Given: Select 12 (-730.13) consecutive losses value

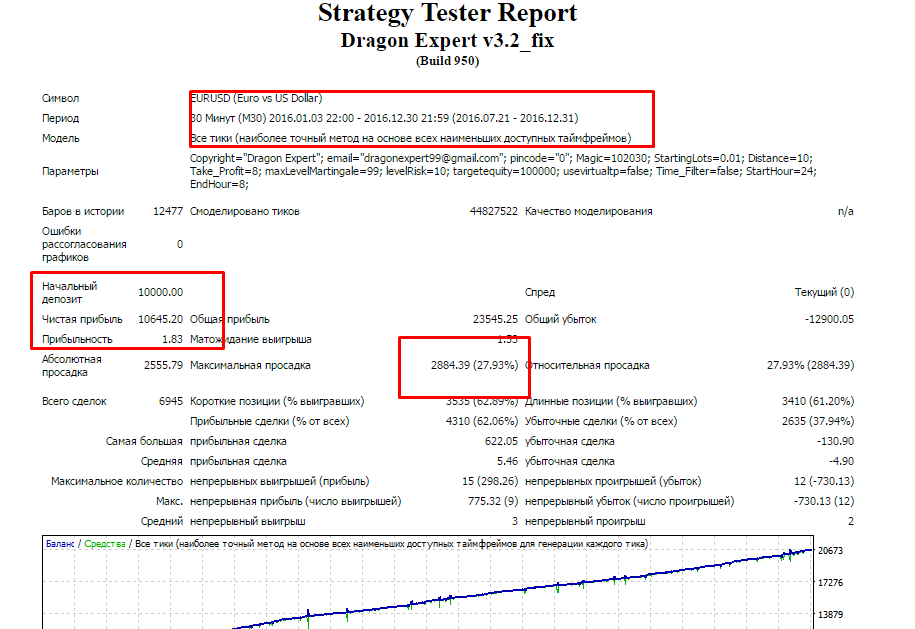Looking at the screenshot, I should (x=824, y=481).
